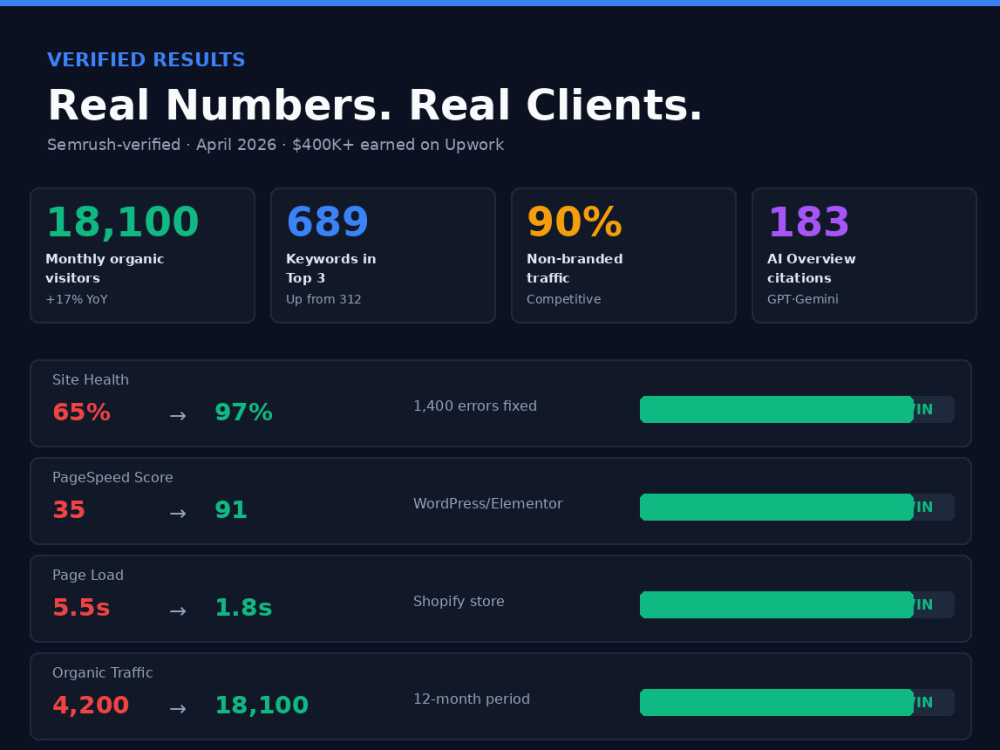Click the Organic Traffic progress bar
The width and height of the screenshot is (1000, 750).
pos(797,702)
